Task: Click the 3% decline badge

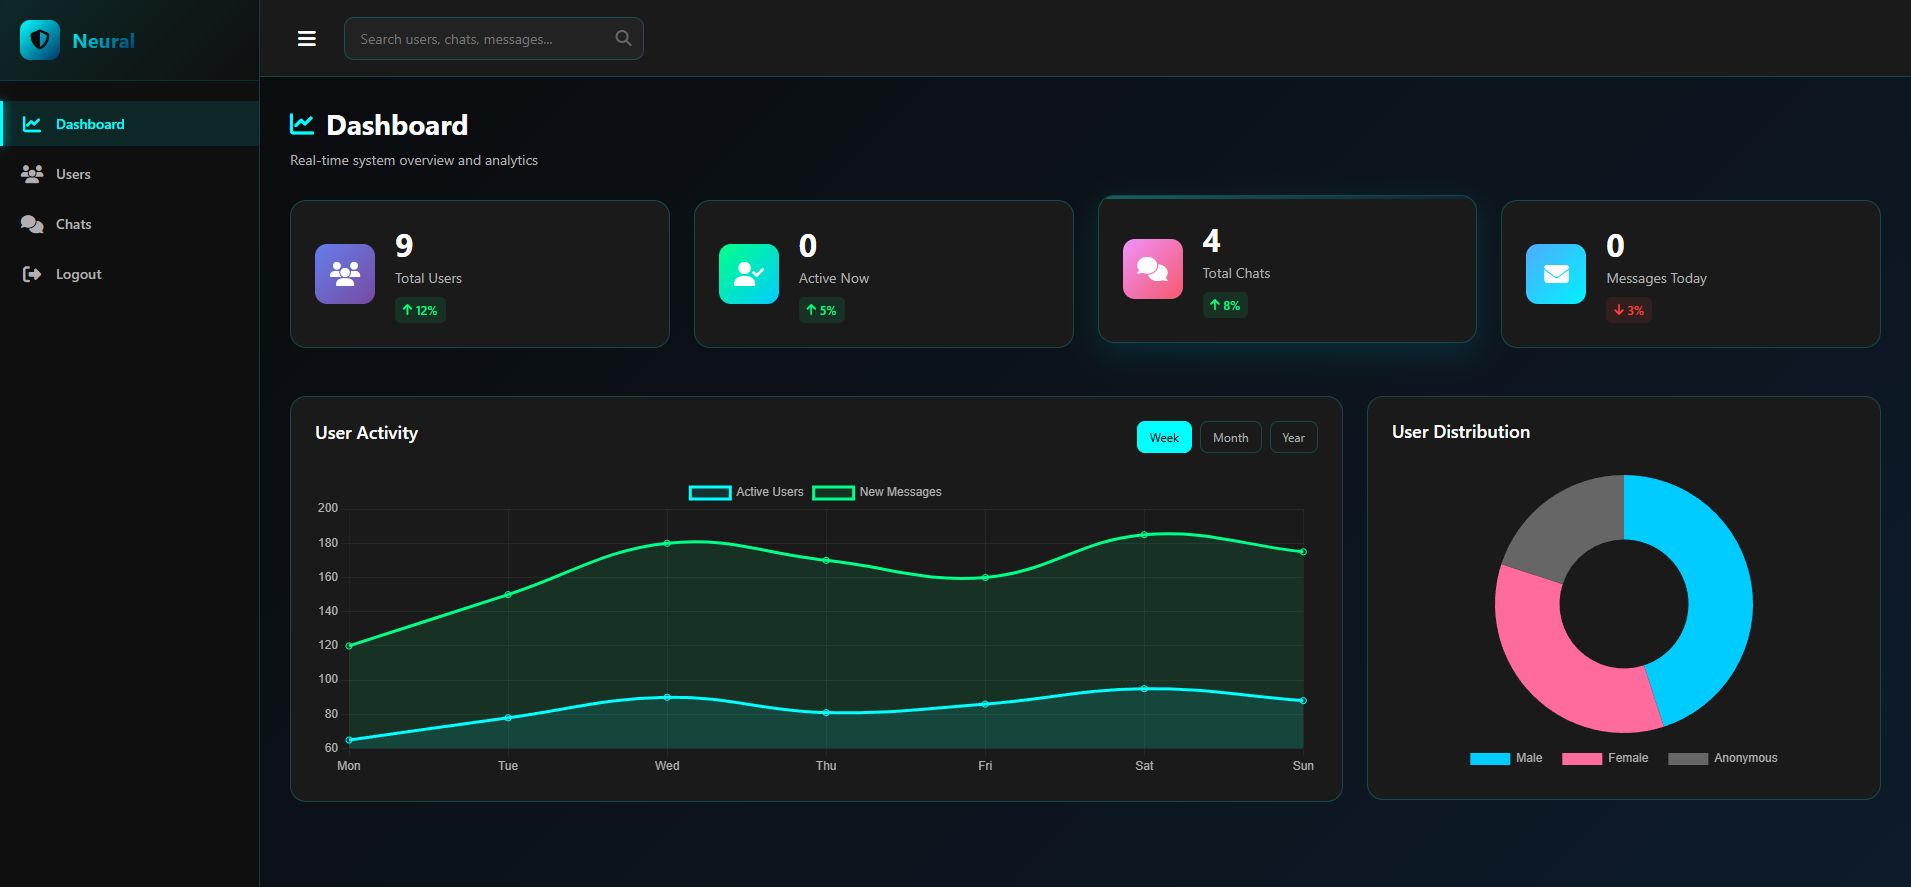Action: pos(1629,310)
